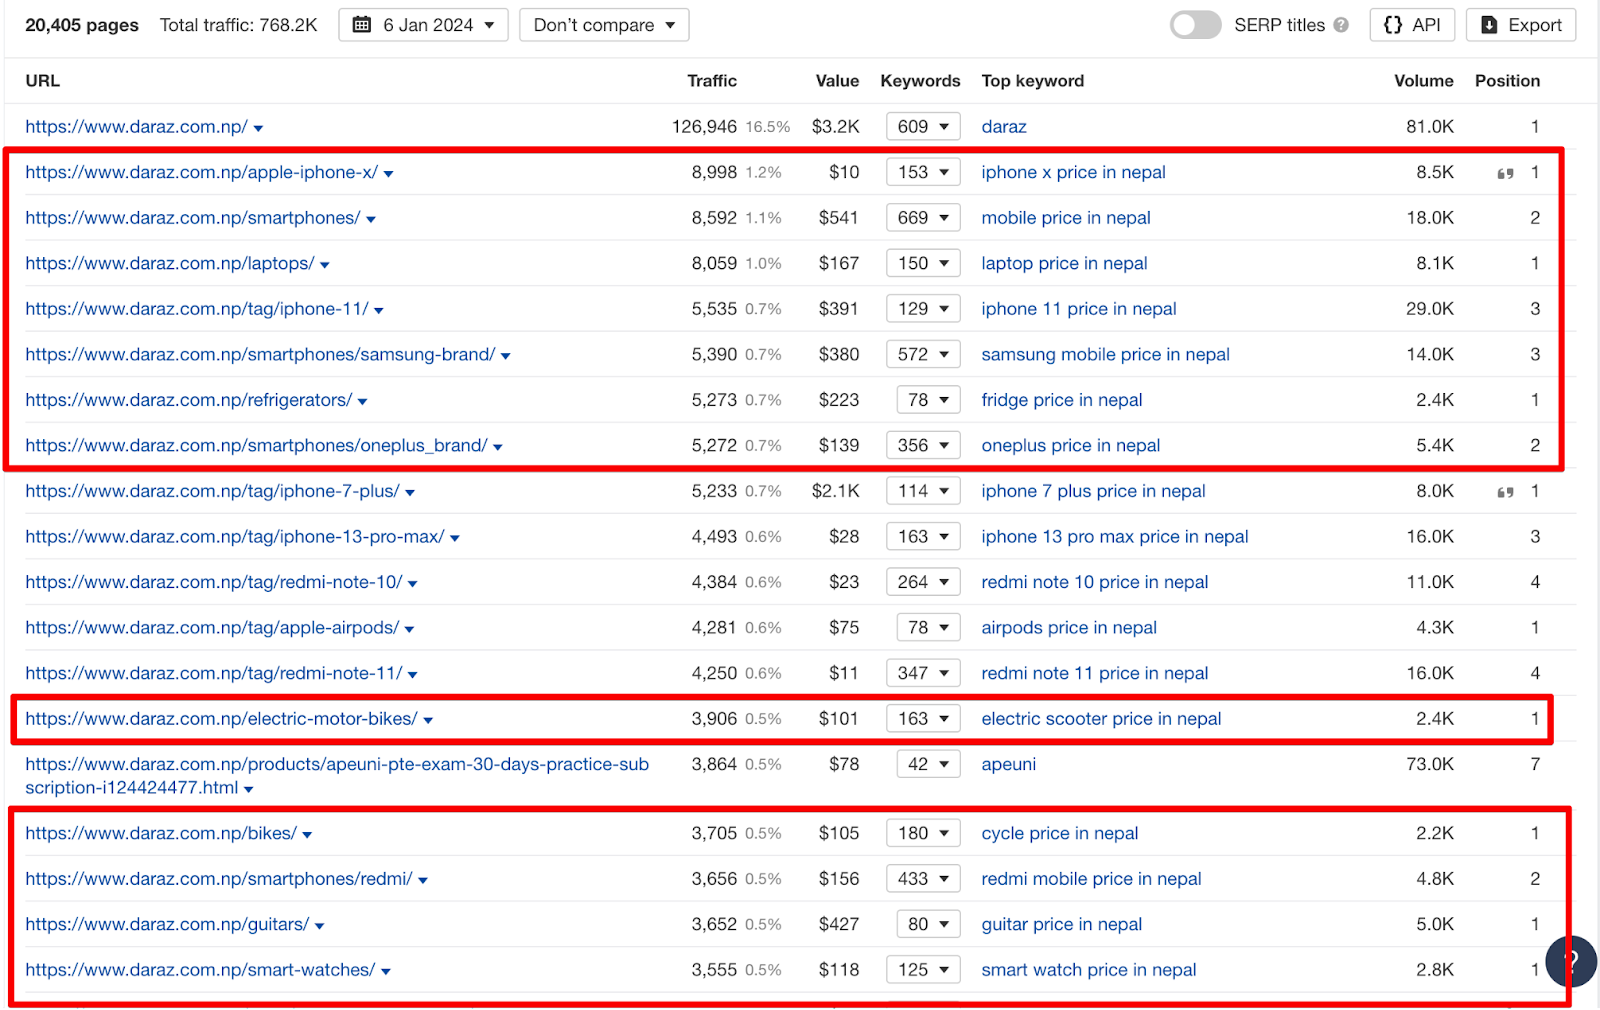Open the help chat bubble icon
This screenshot has width=1600, height=1010.
click(x=1570, y=962)
